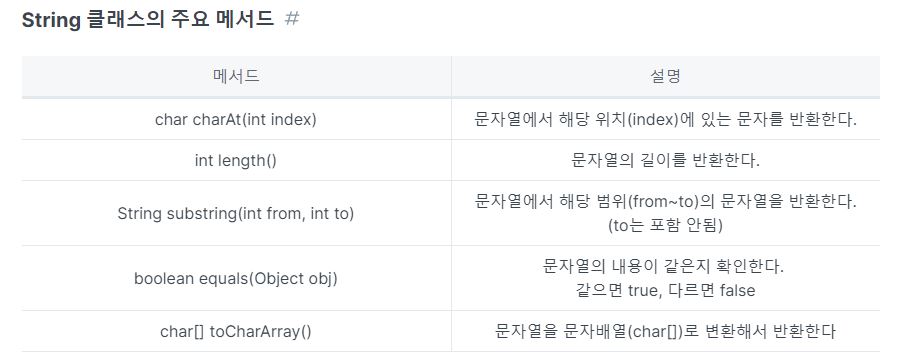The height and width of the screenshot is (363, 923).
Task: Click the 'int length()' method cell
Action: tap(236, 161)
